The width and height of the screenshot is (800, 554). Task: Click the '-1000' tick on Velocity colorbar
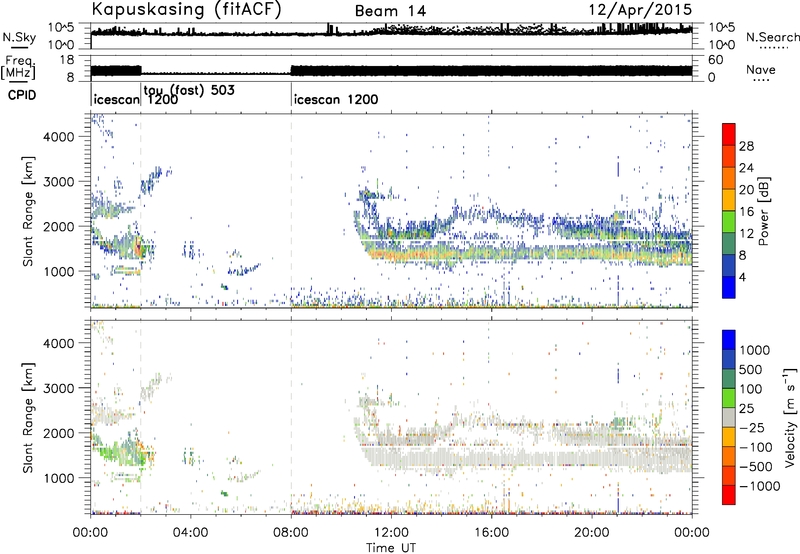point(759,486)
